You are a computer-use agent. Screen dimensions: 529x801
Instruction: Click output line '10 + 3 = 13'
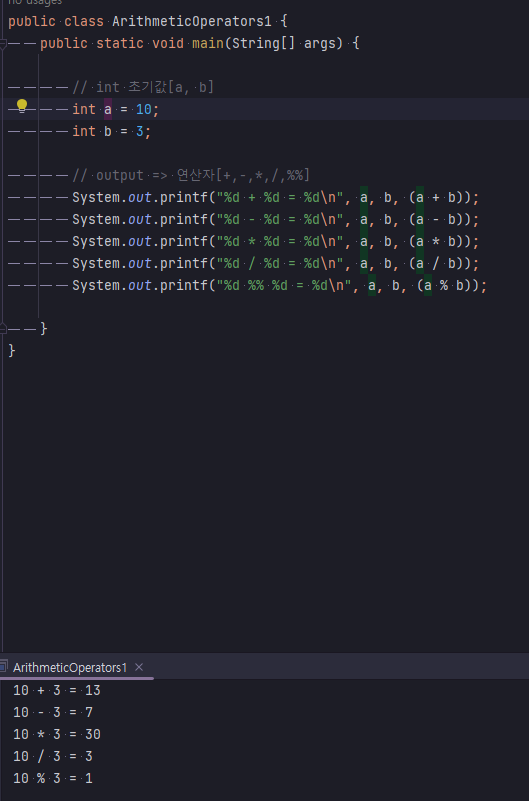coord(57,691)
